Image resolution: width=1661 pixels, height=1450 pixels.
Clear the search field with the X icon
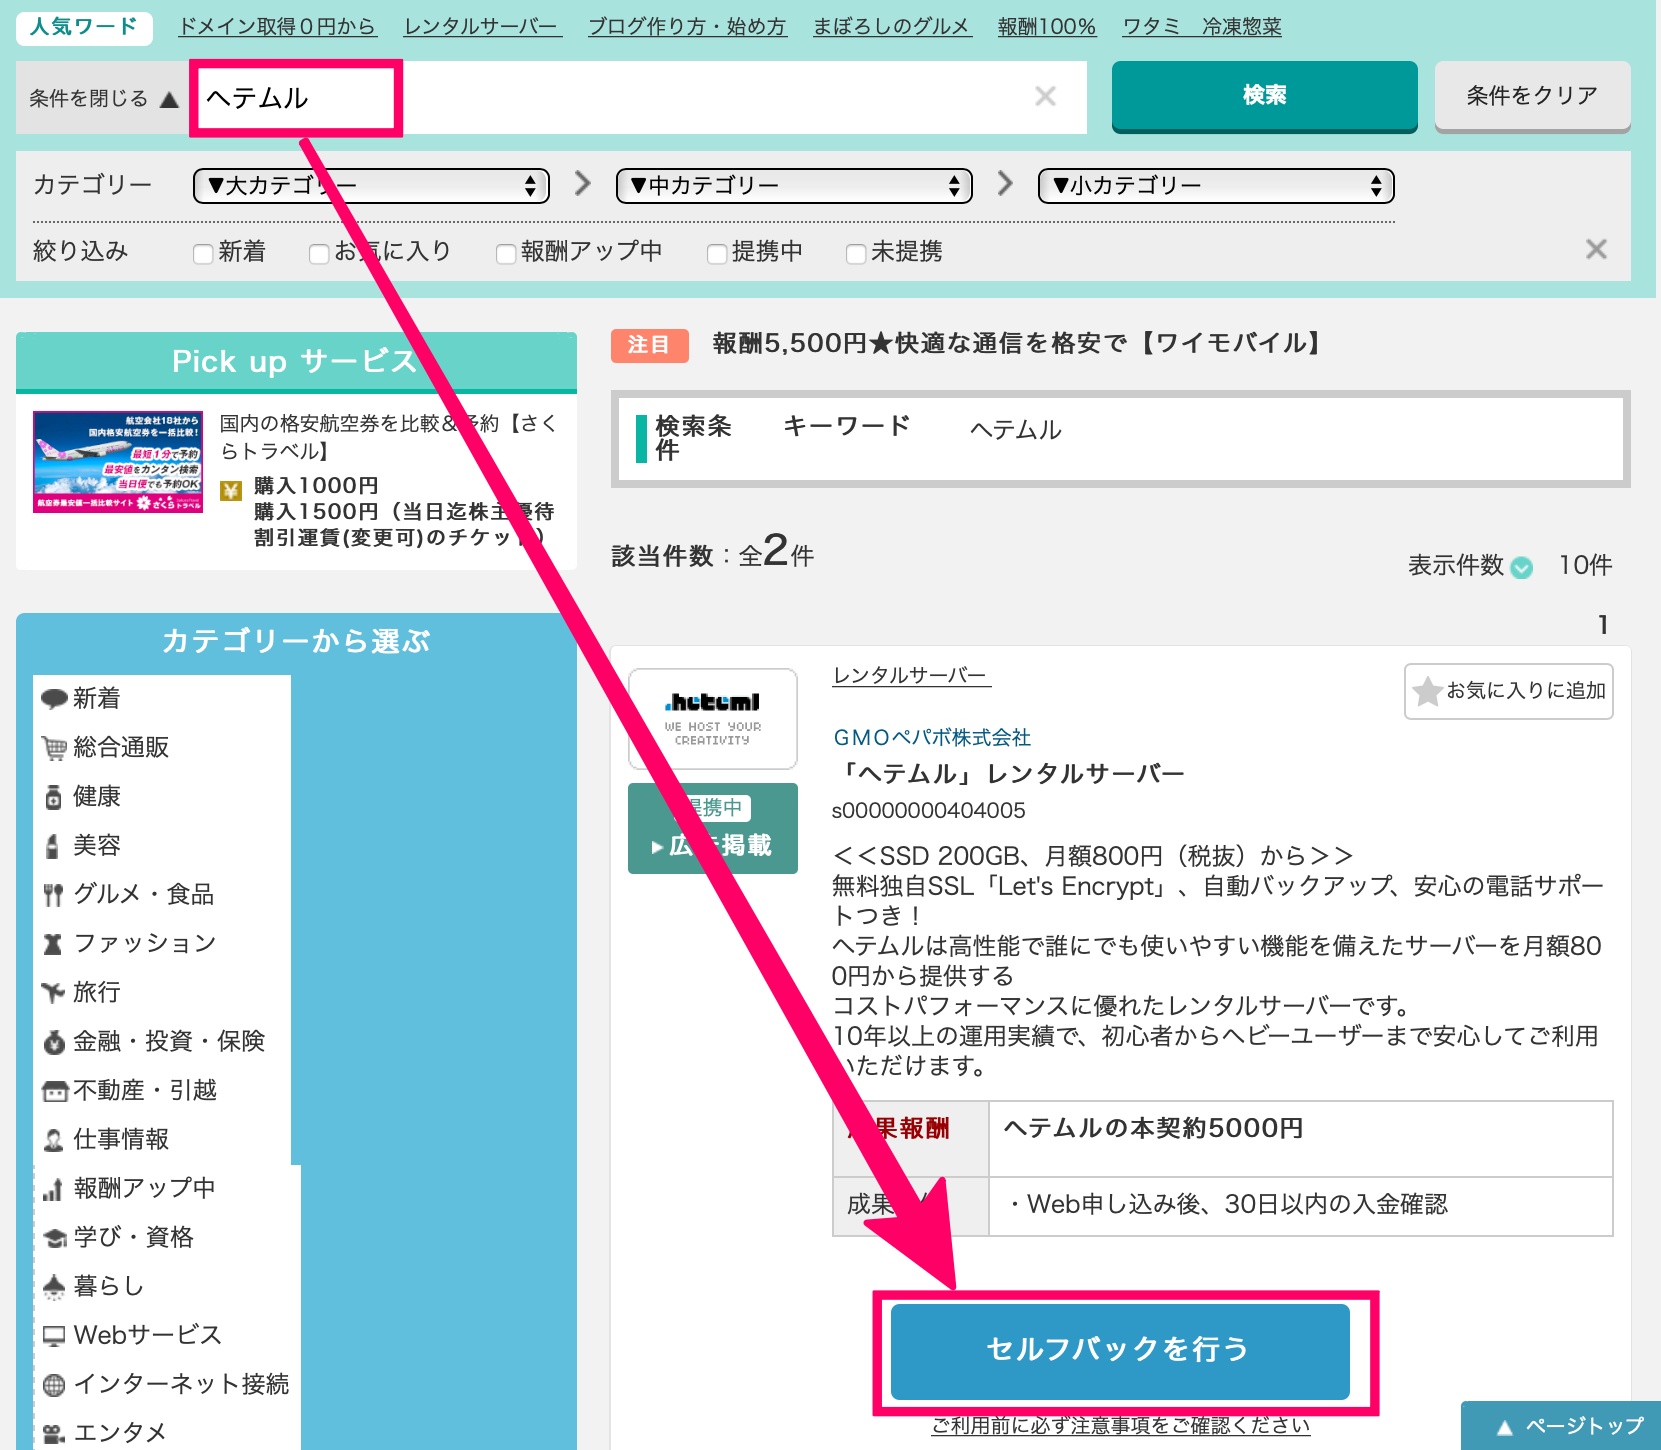pyautogui.click(x=1045, y=96)
